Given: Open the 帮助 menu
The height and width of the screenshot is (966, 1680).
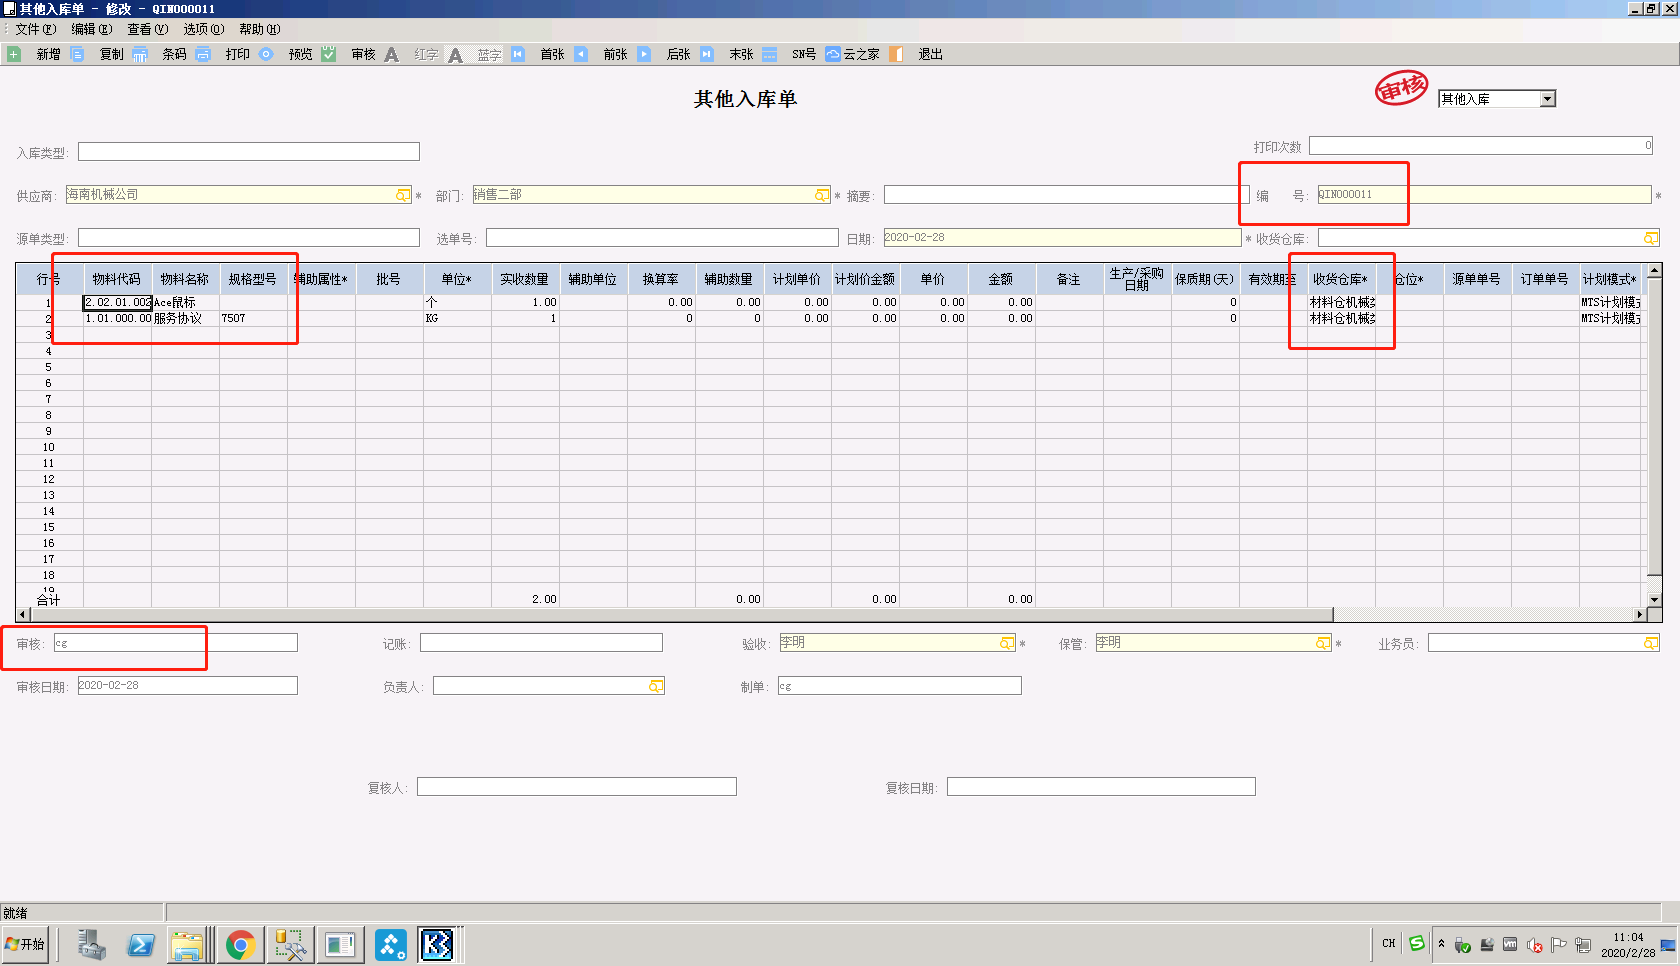Looking at the screenshot, I should pos(260,29).
